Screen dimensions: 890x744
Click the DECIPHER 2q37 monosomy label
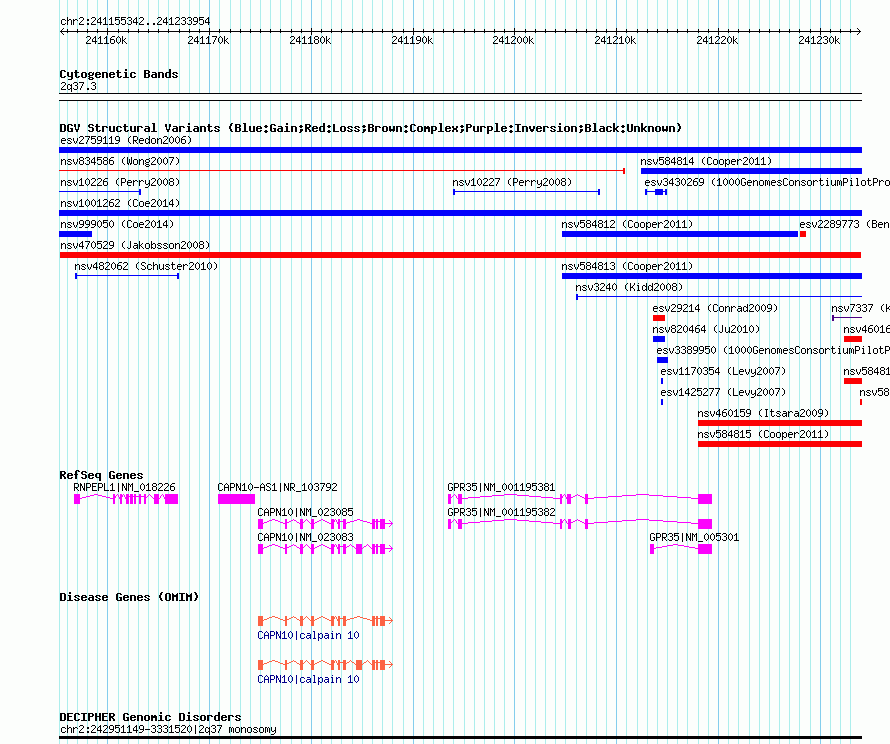coord(168,729)
